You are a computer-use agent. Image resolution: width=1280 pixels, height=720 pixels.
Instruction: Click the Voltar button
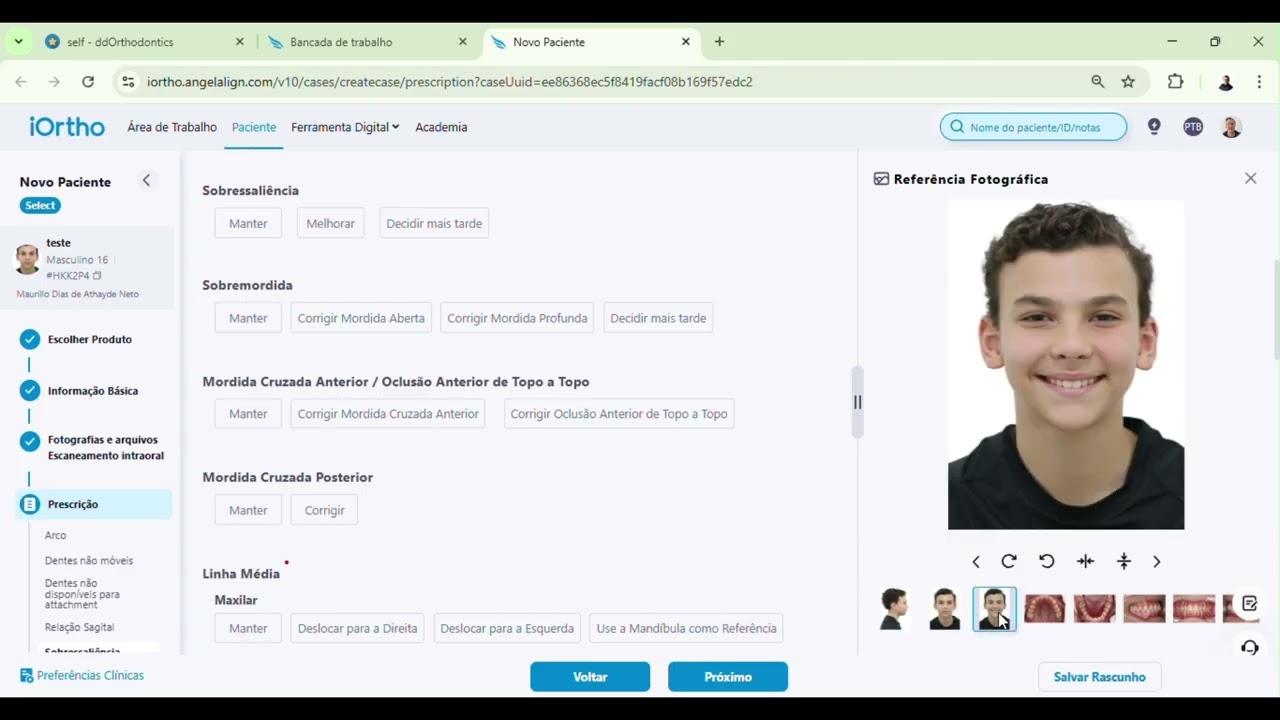click(x=590, y=677)
